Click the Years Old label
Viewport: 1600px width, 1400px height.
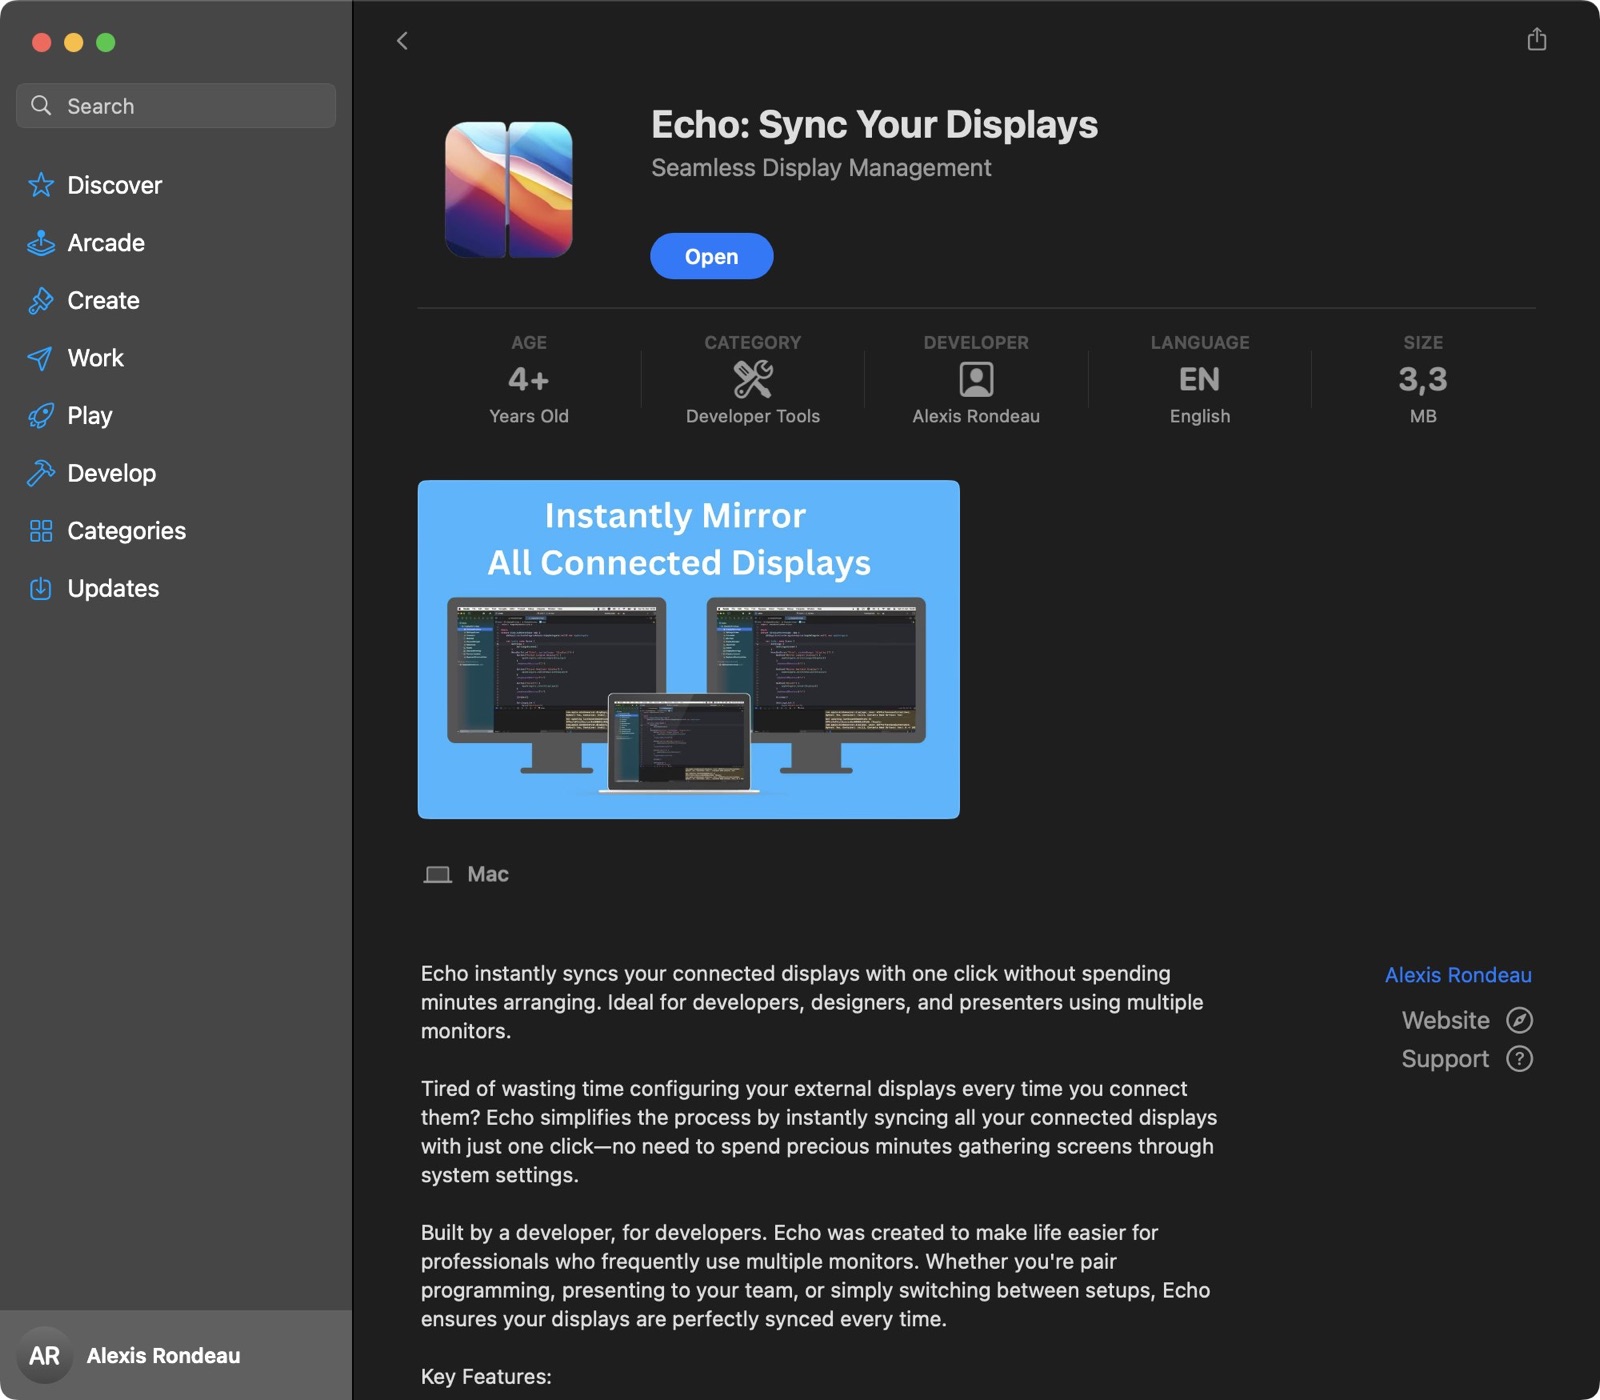(529, 416)
